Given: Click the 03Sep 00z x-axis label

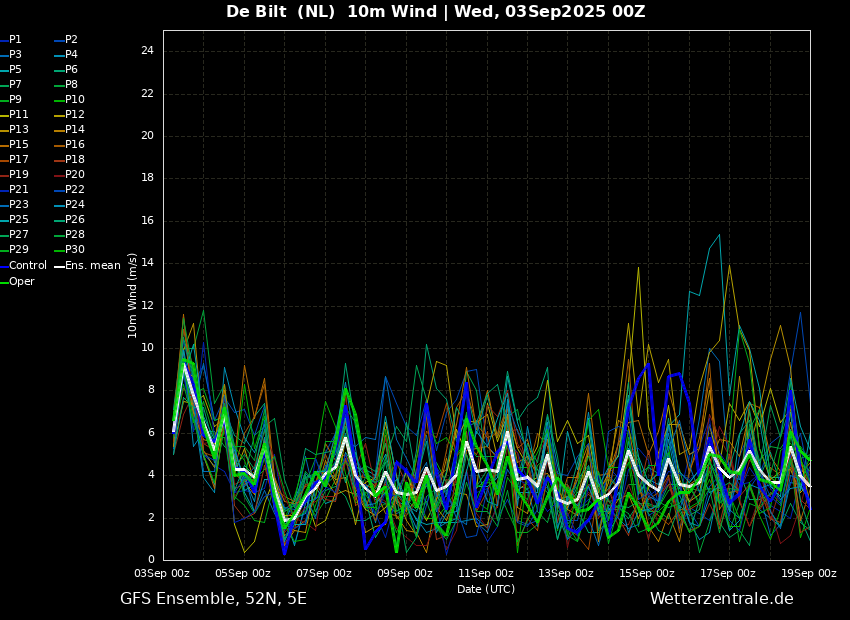Looking at the screenshot, I should tap(162, 574).
